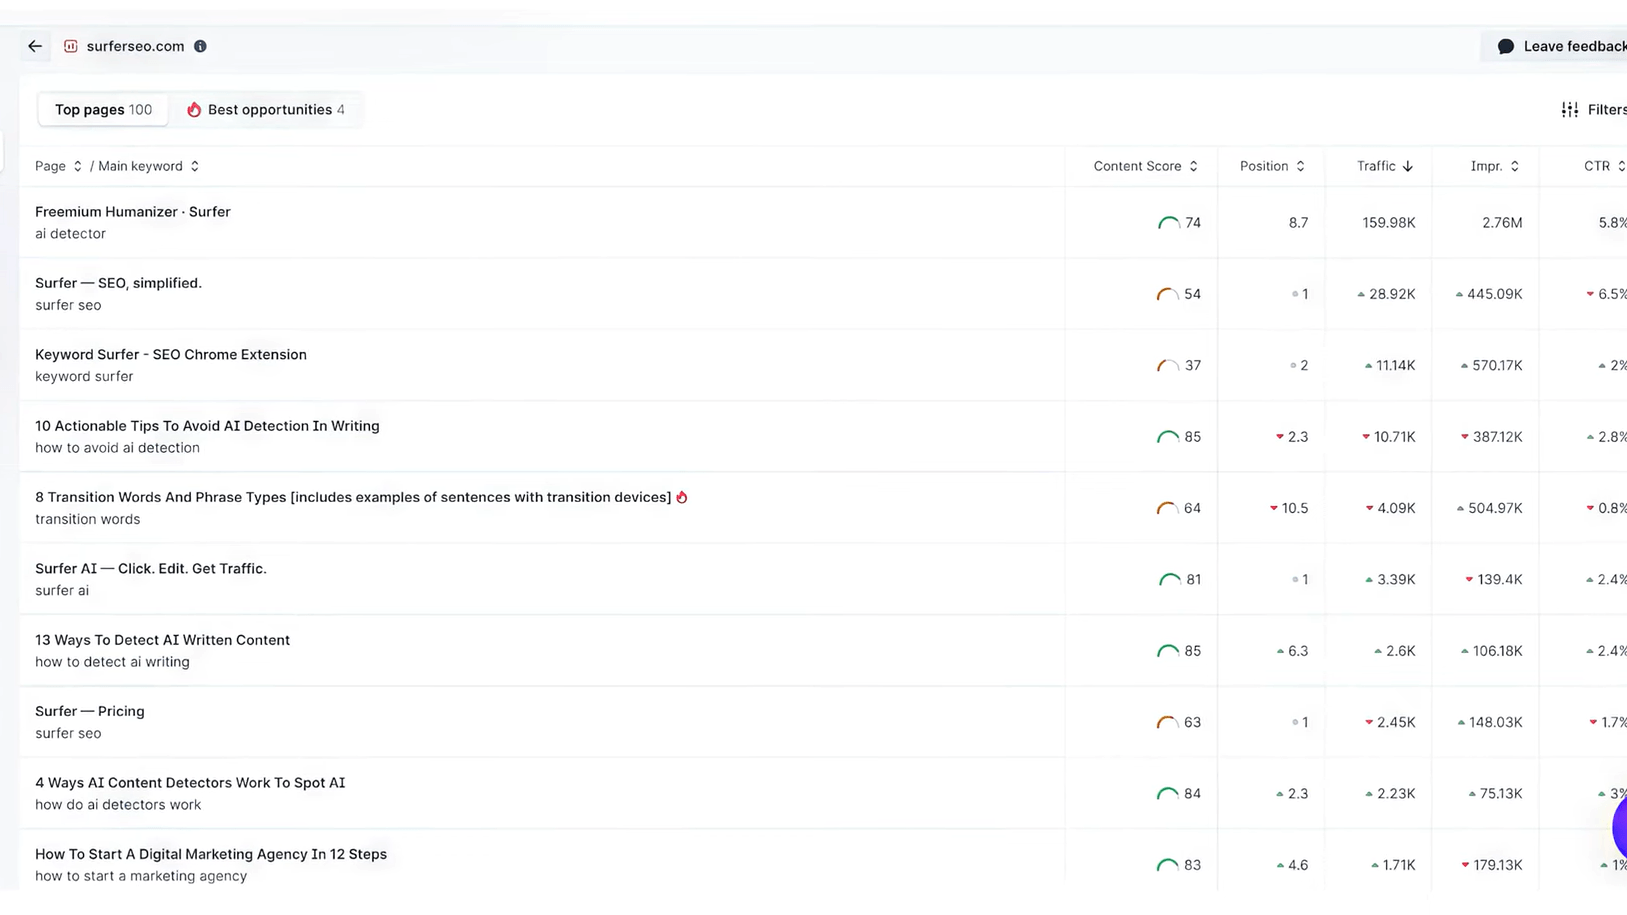
Task: Open 4 Ways AI Content Detectors Work page
Action: (190, 783)
